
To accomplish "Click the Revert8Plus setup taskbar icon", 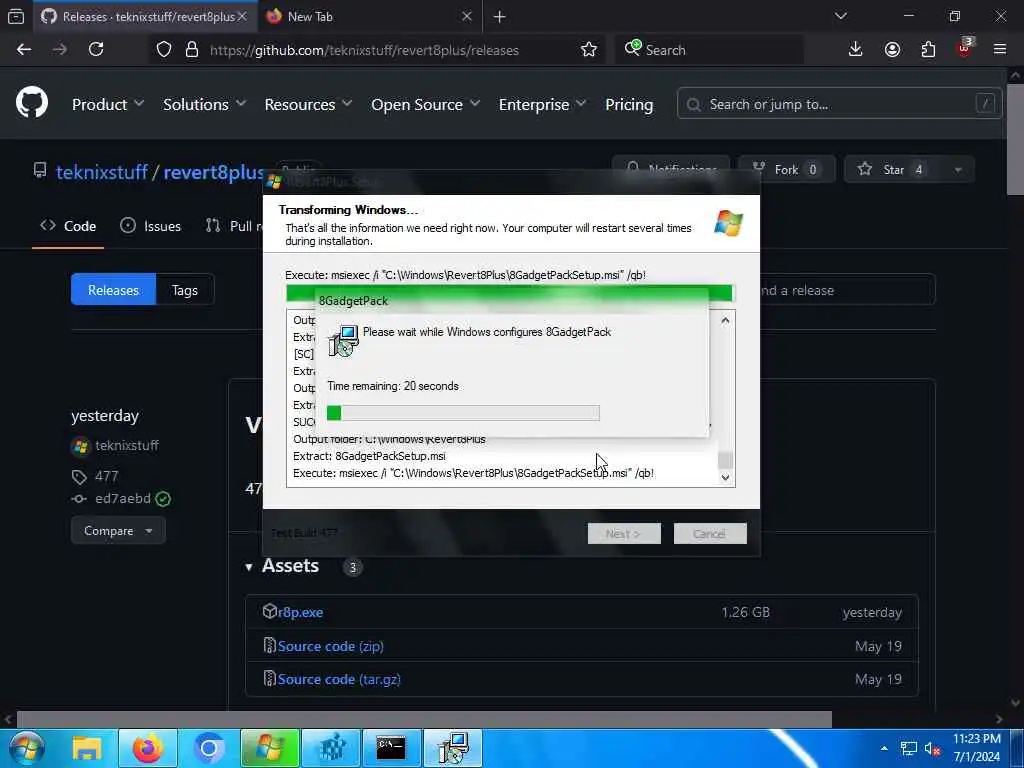I will pyautogui.click(x=270, y=748).
